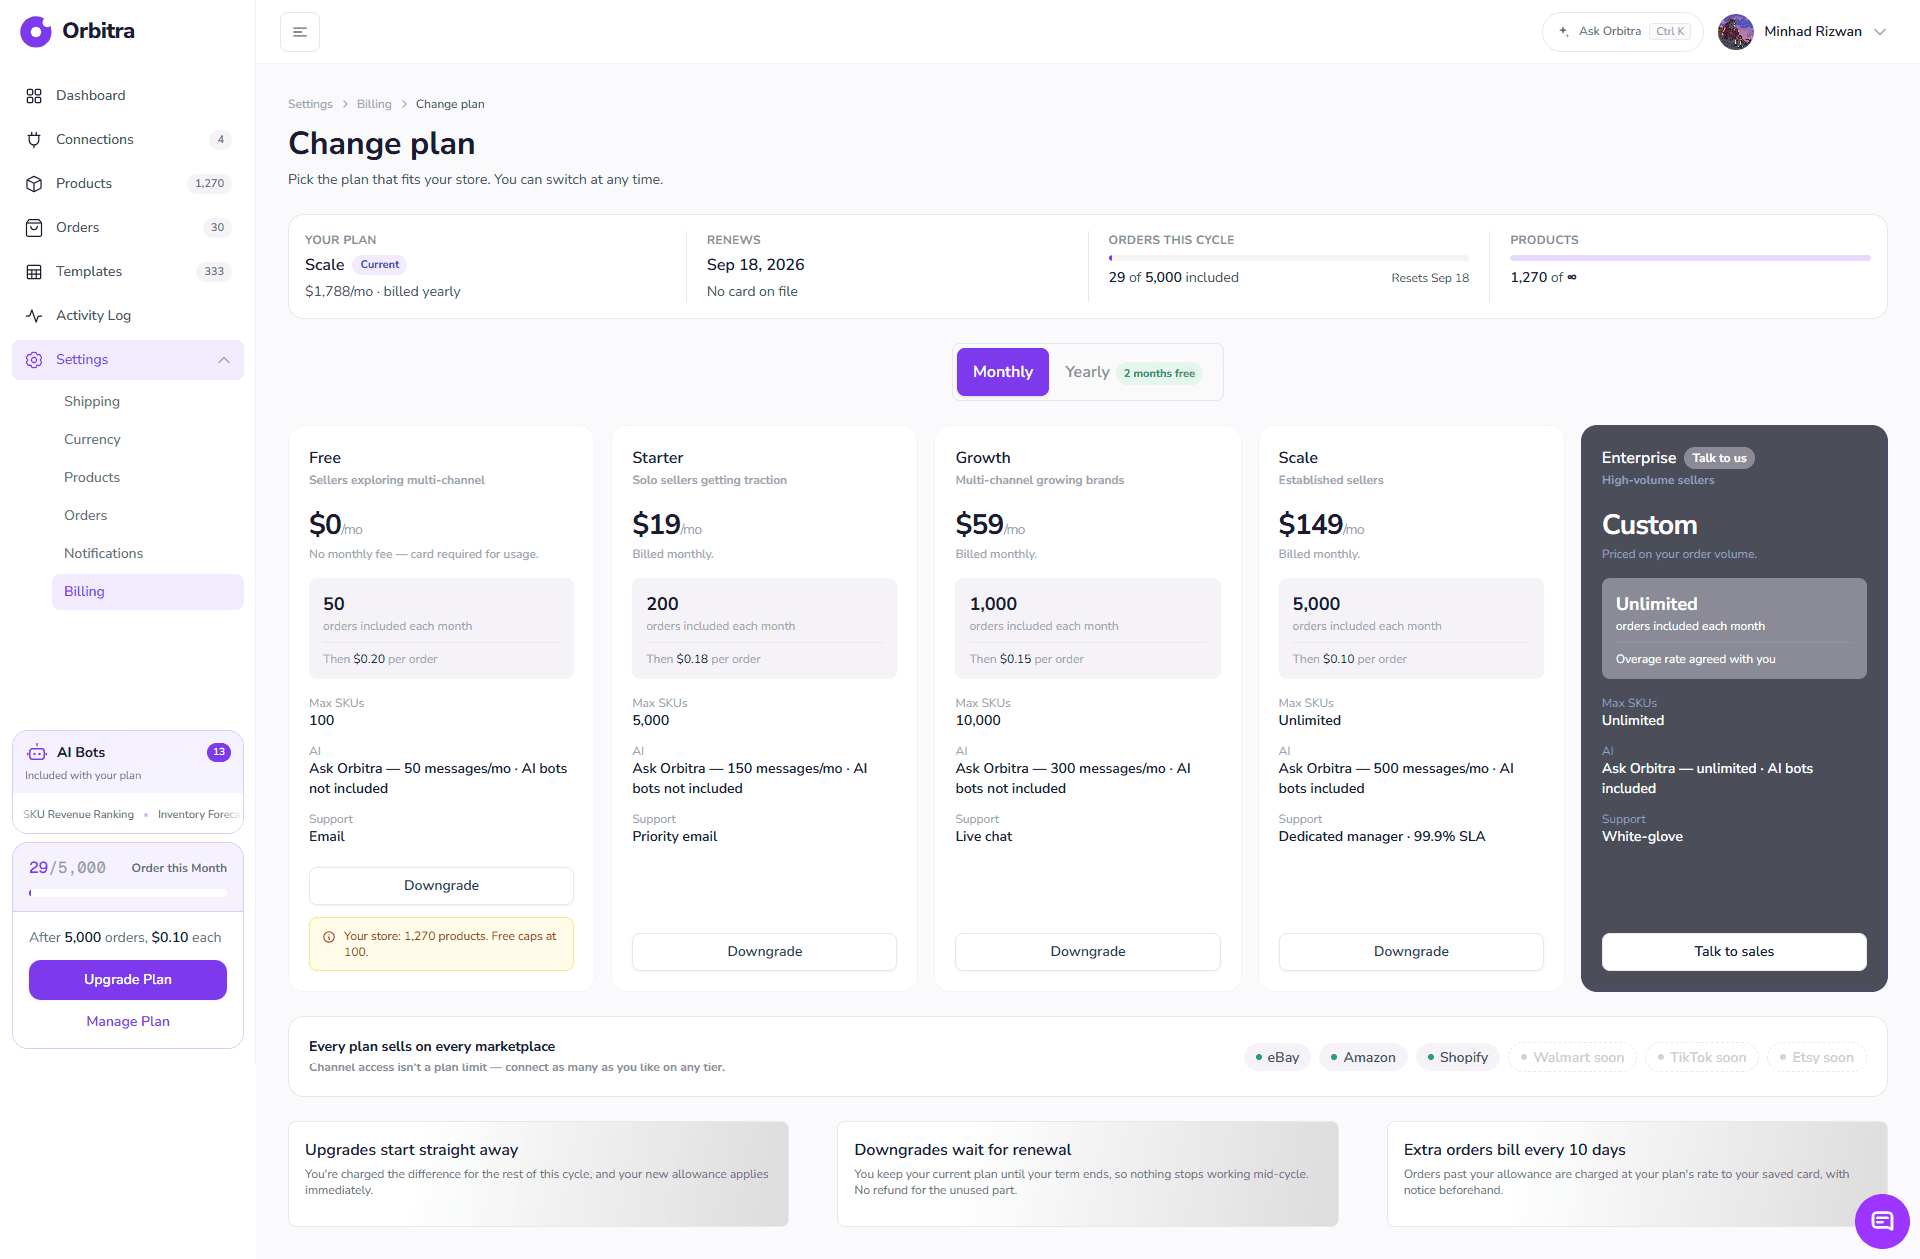1920x1259 pixels.
Task: Downgrade to the Growth plan
Action: pyautogui.click(x=1088, y=952)
